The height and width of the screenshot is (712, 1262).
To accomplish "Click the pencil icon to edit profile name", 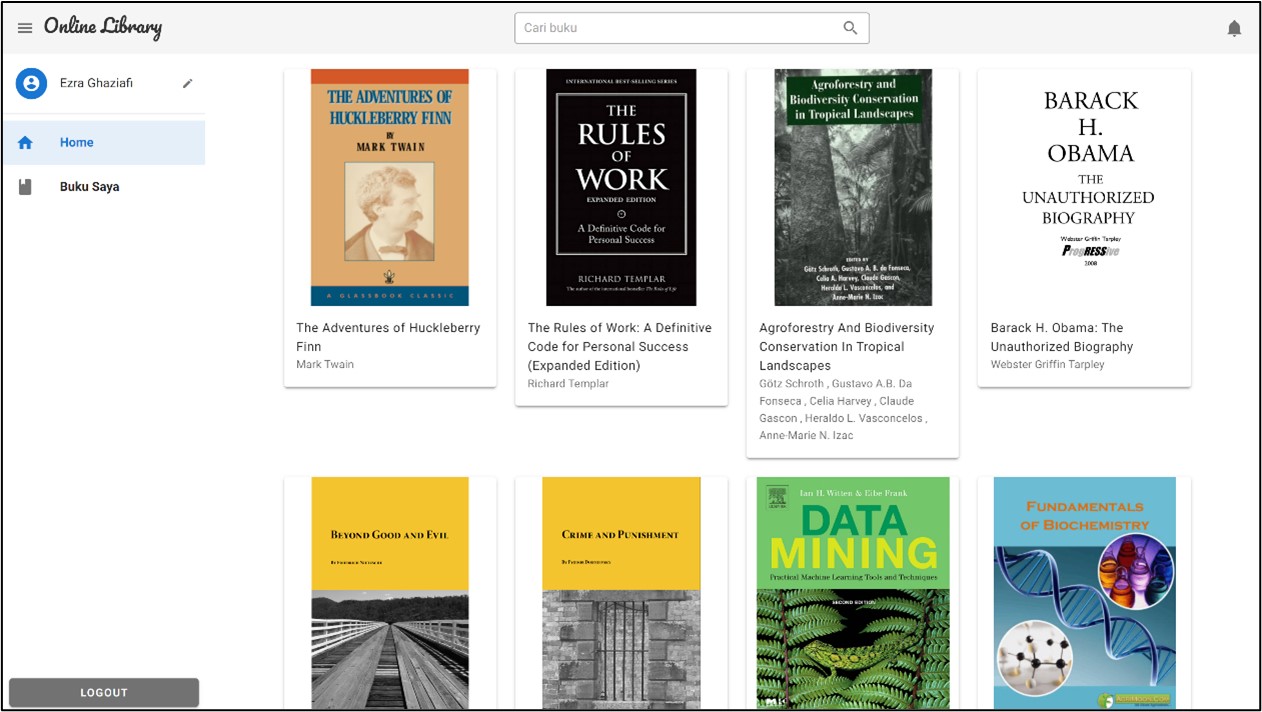I will point(187,83).
